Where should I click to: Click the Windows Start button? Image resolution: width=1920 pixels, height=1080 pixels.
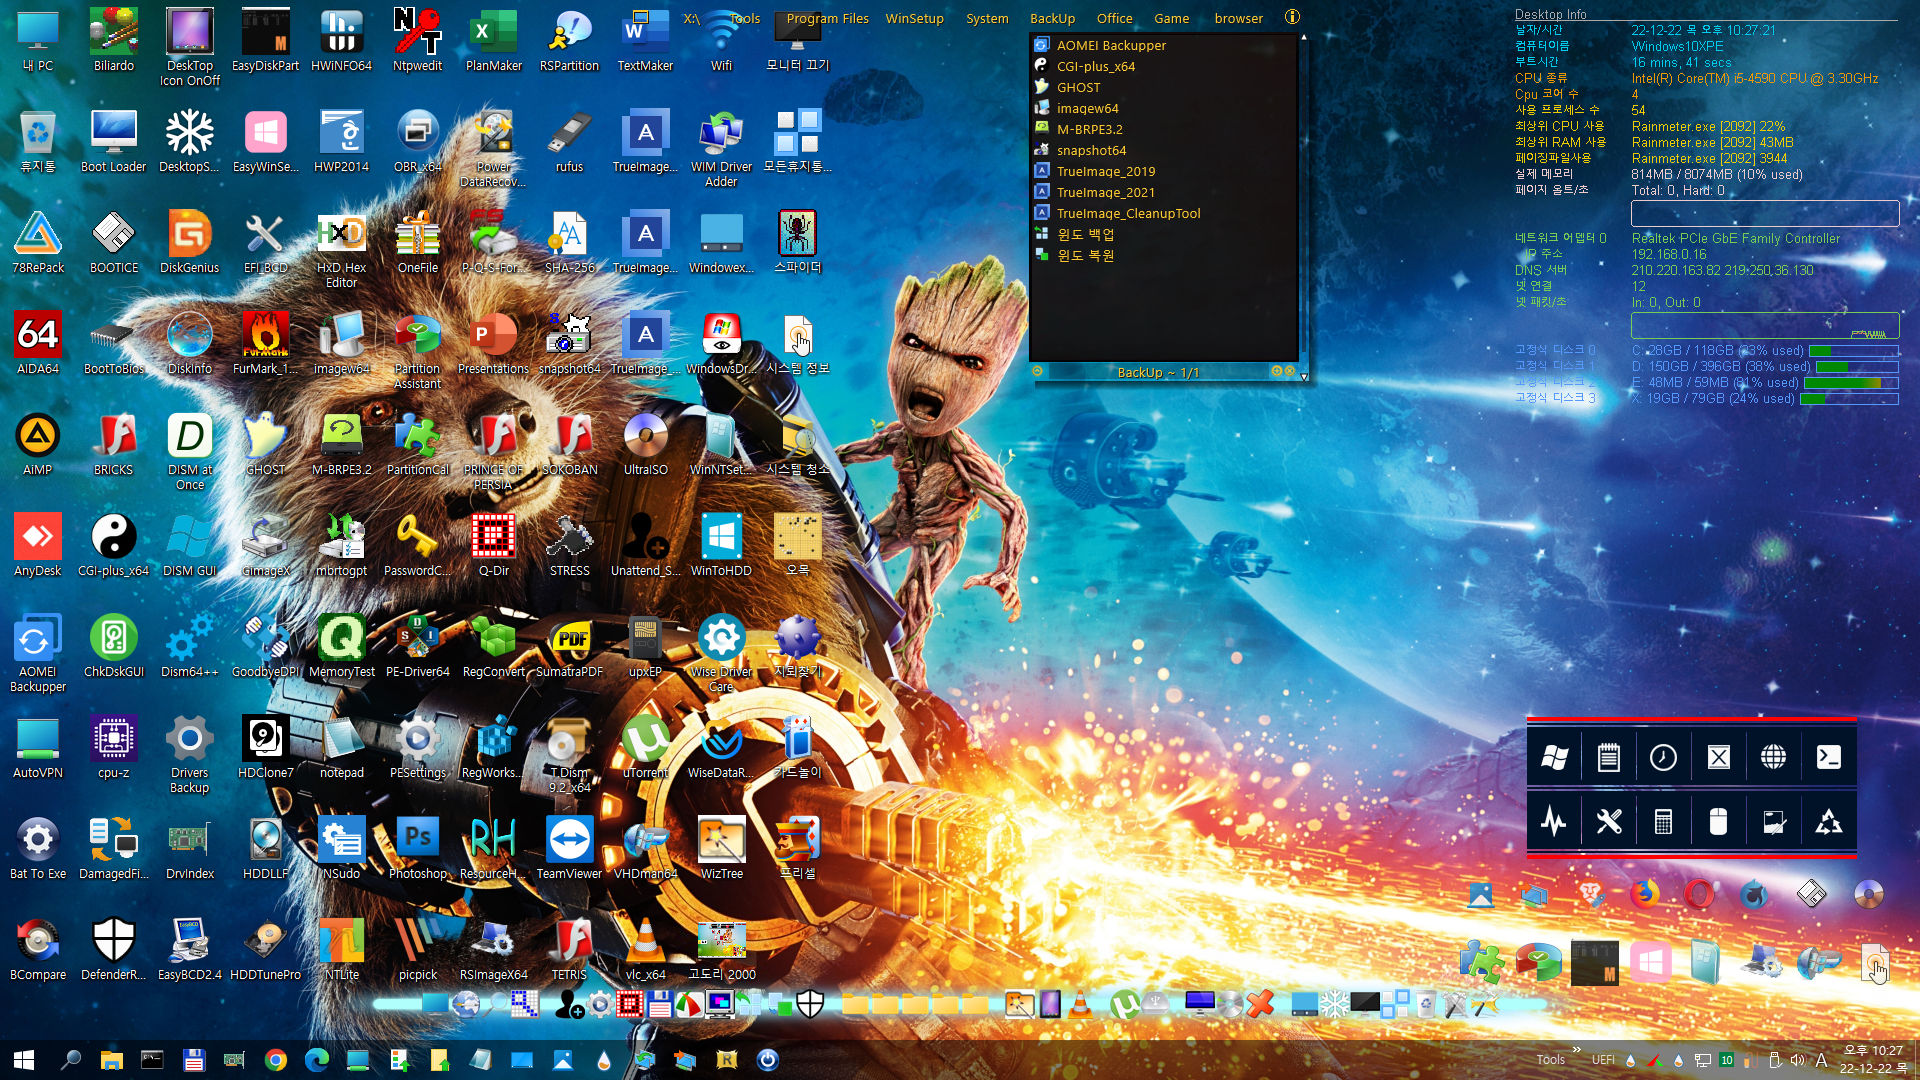[24, 1060]
